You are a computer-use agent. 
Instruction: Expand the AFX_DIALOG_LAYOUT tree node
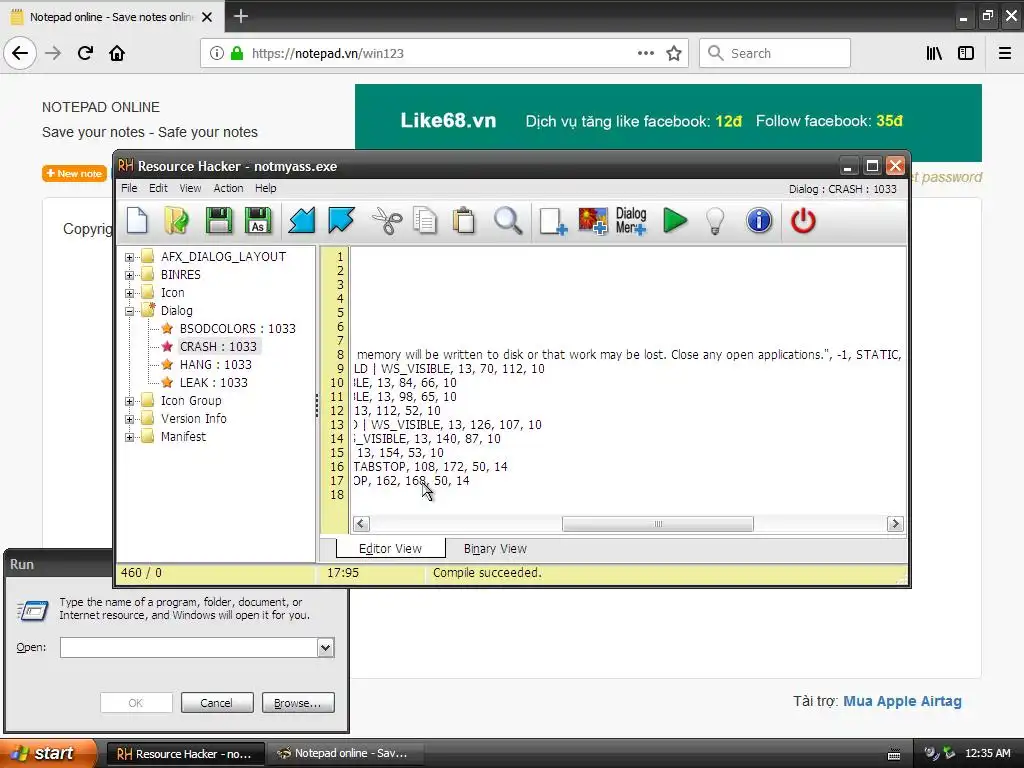(129, 257)
